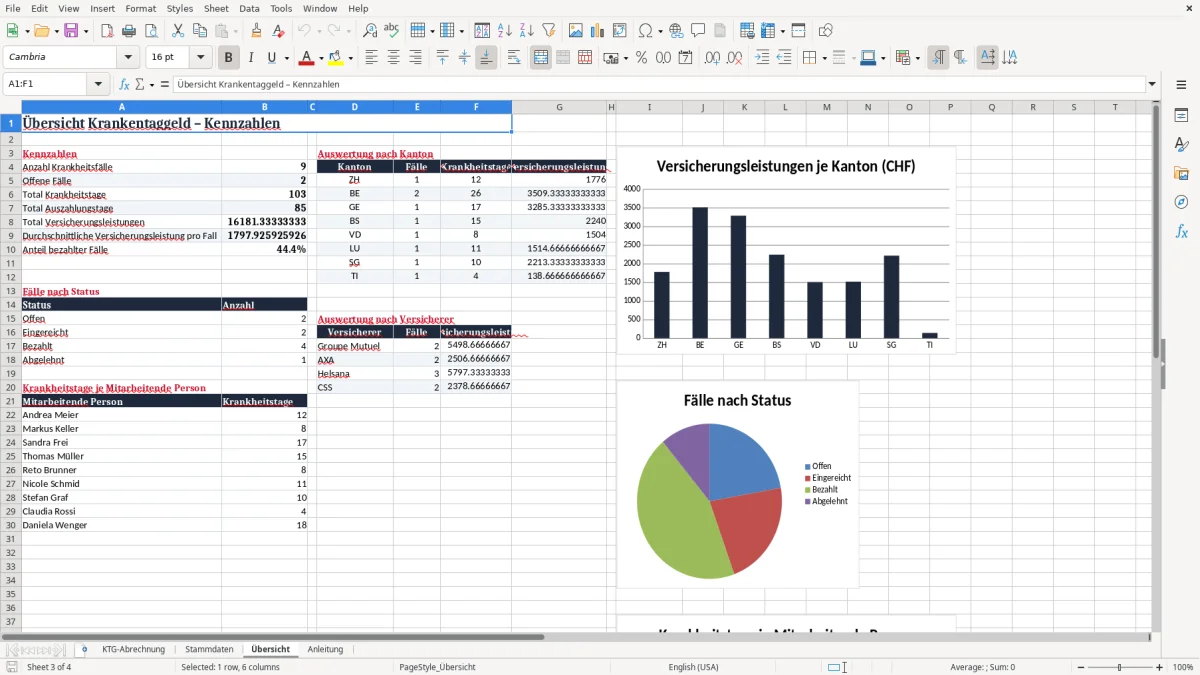The height and width of the screenshot is (675, 1200).
Task: Click the Function Wizard fx icon
Action: click(125, 84)
